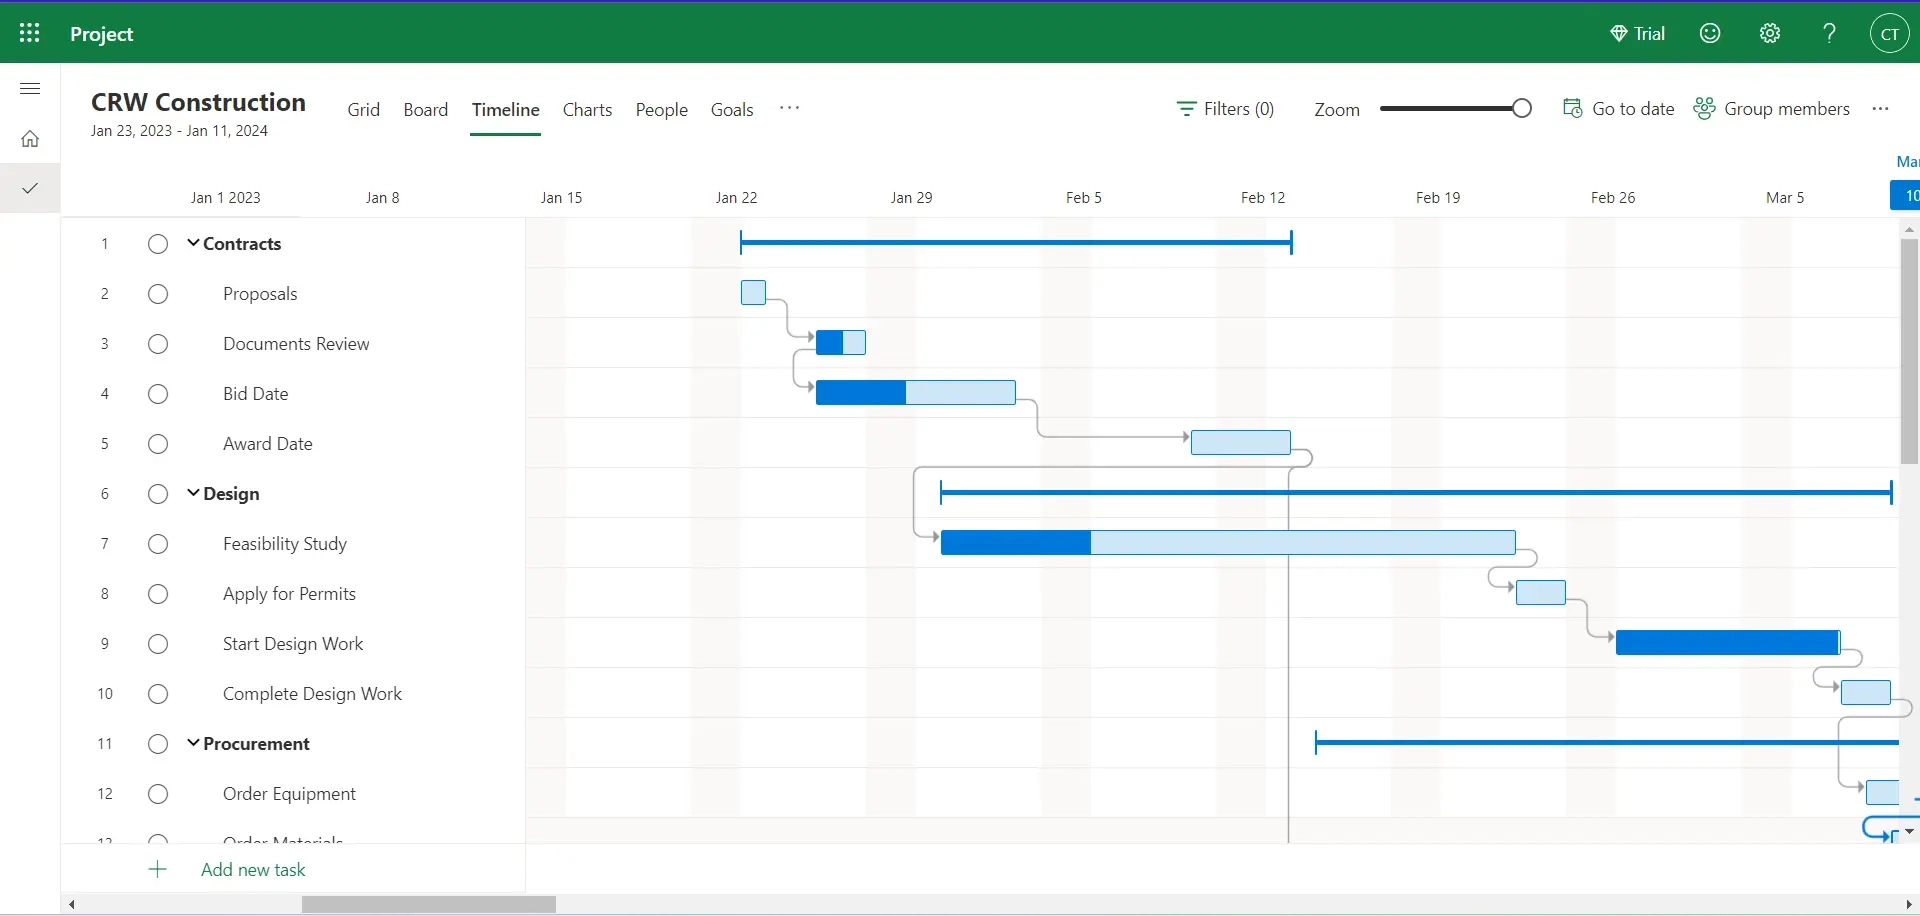
Task: Open the feedback smiley icon
Action: click(x=1709, y=32)
